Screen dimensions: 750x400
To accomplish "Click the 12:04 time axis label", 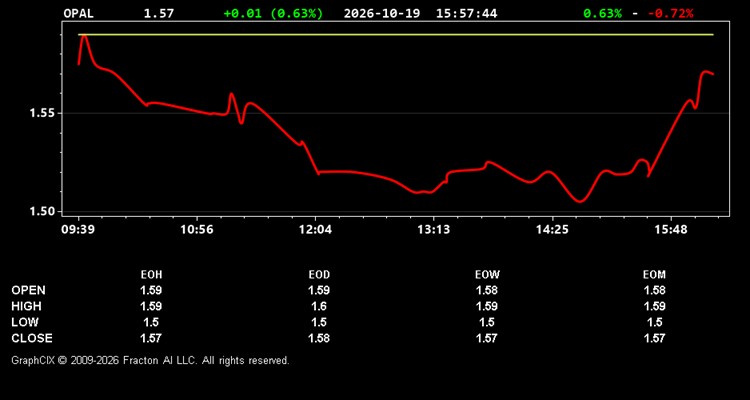I will coord(315,230).
